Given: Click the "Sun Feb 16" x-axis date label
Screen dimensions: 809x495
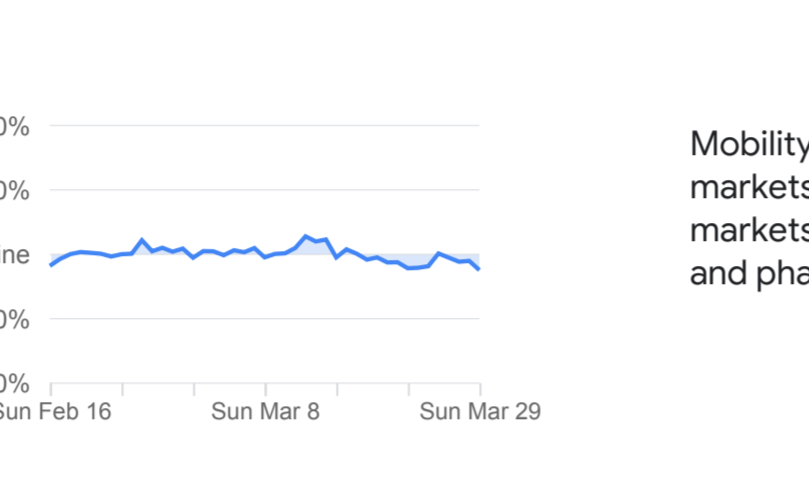Looking at the screenshot, I should coord(52,411).
